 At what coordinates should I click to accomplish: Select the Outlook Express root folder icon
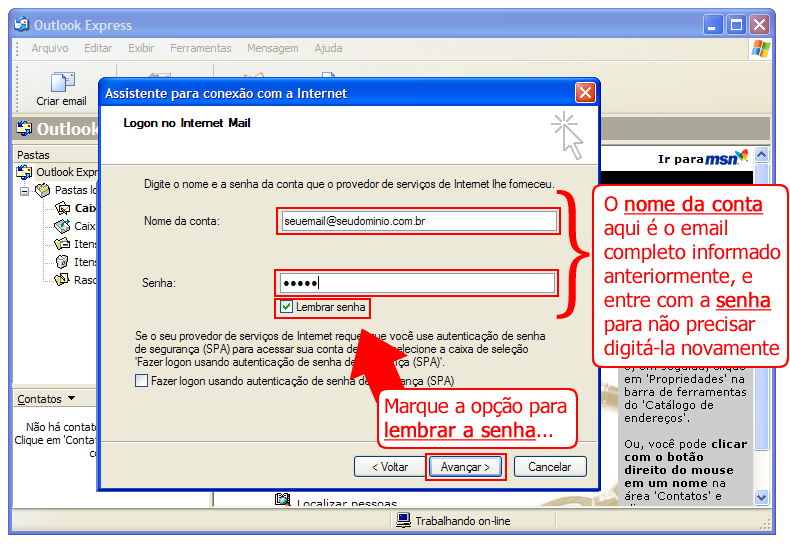24,172
